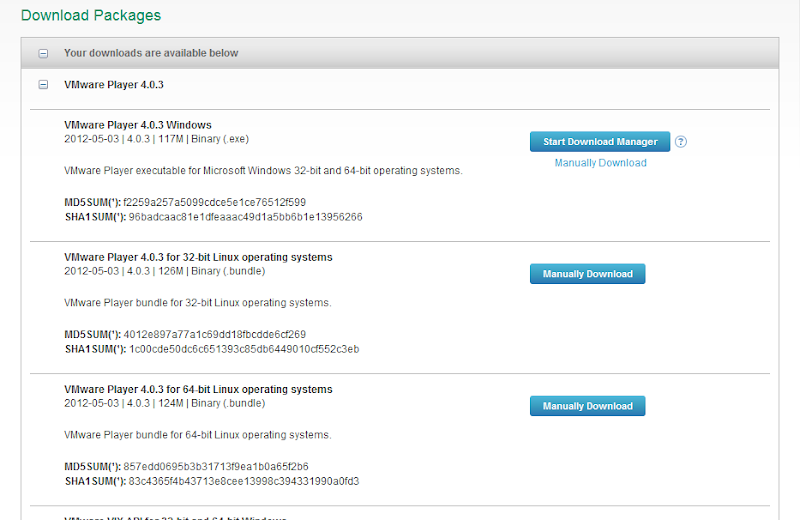Collapse the 'Your downloads are available below' section
The height and width of the screenshot is (520, 800).
coord(43,53)
